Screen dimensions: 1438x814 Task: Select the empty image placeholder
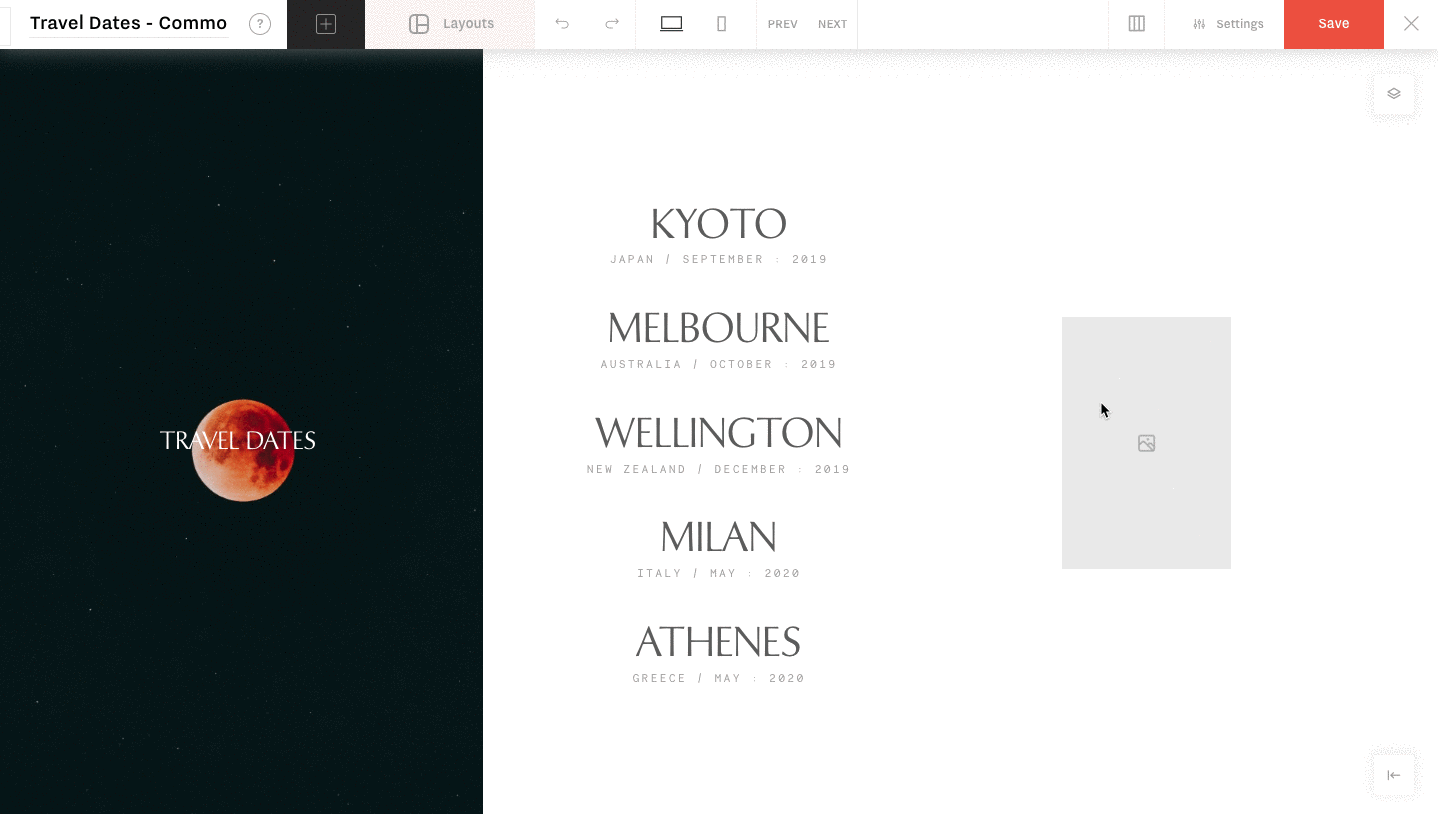(x=1146, y=443)
